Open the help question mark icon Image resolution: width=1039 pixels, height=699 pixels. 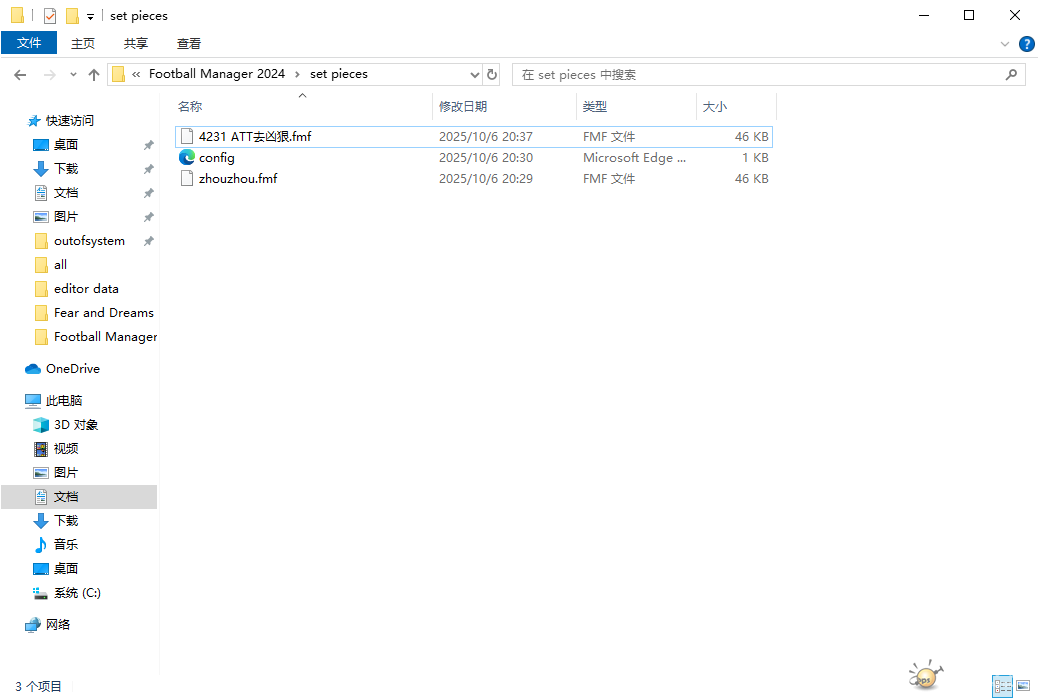click(x=1026, y=44)
